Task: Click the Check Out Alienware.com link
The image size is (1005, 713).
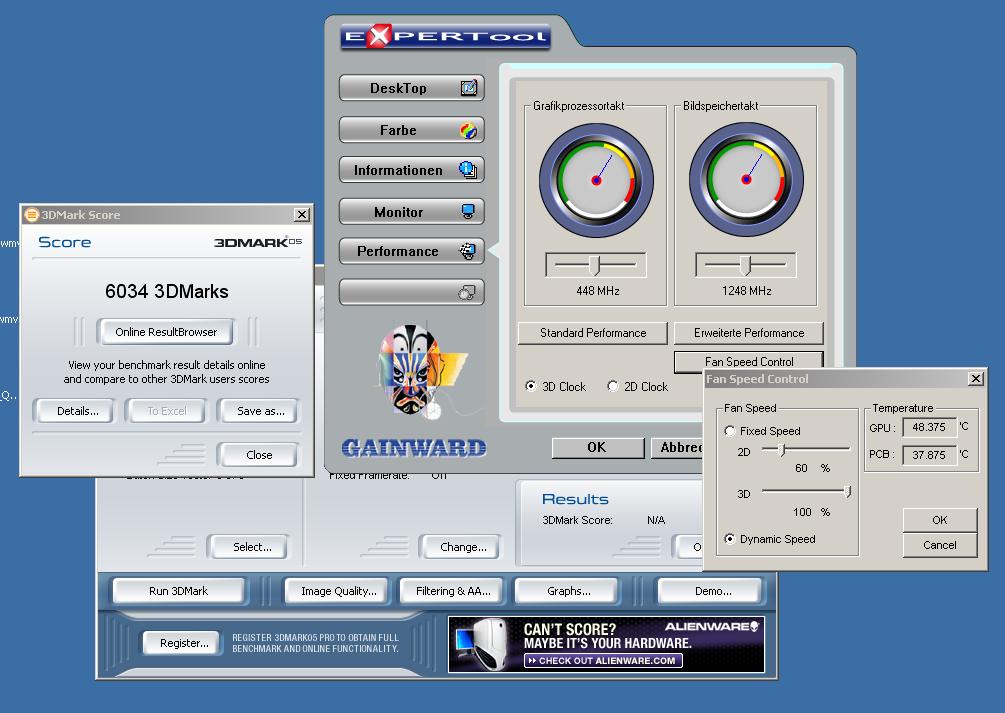Action: pyautogui.click(x=603, y=660)
